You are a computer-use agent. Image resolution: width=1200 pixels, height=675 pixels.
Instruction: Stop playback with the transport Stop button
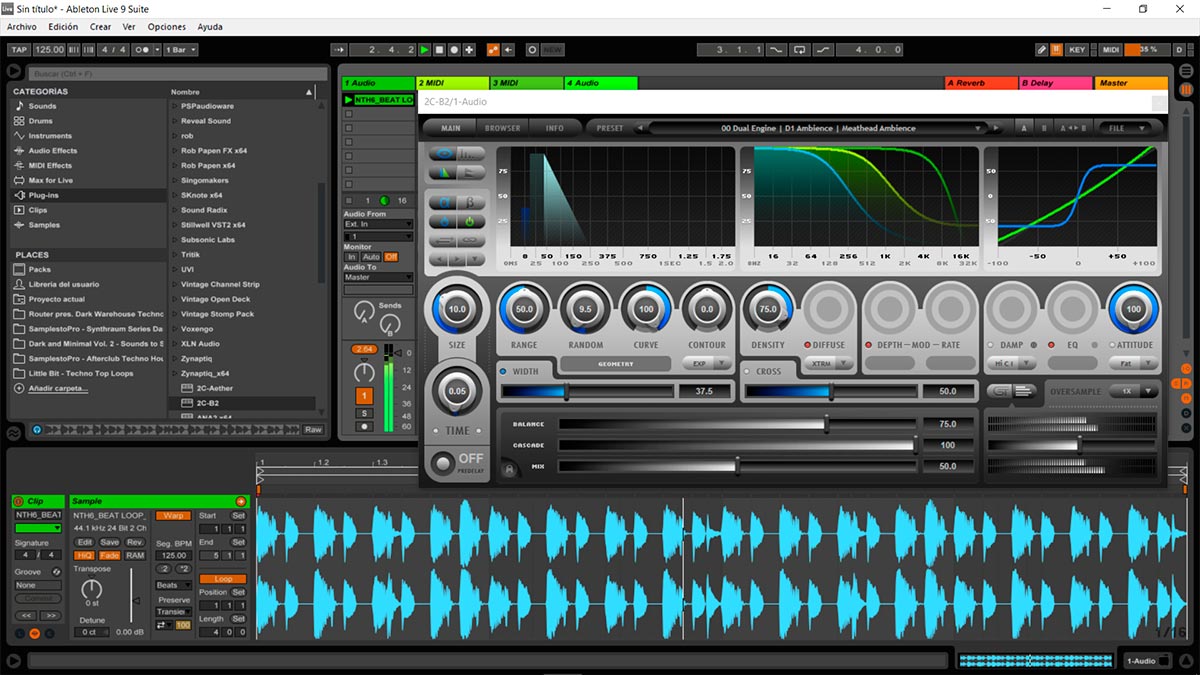439,49
